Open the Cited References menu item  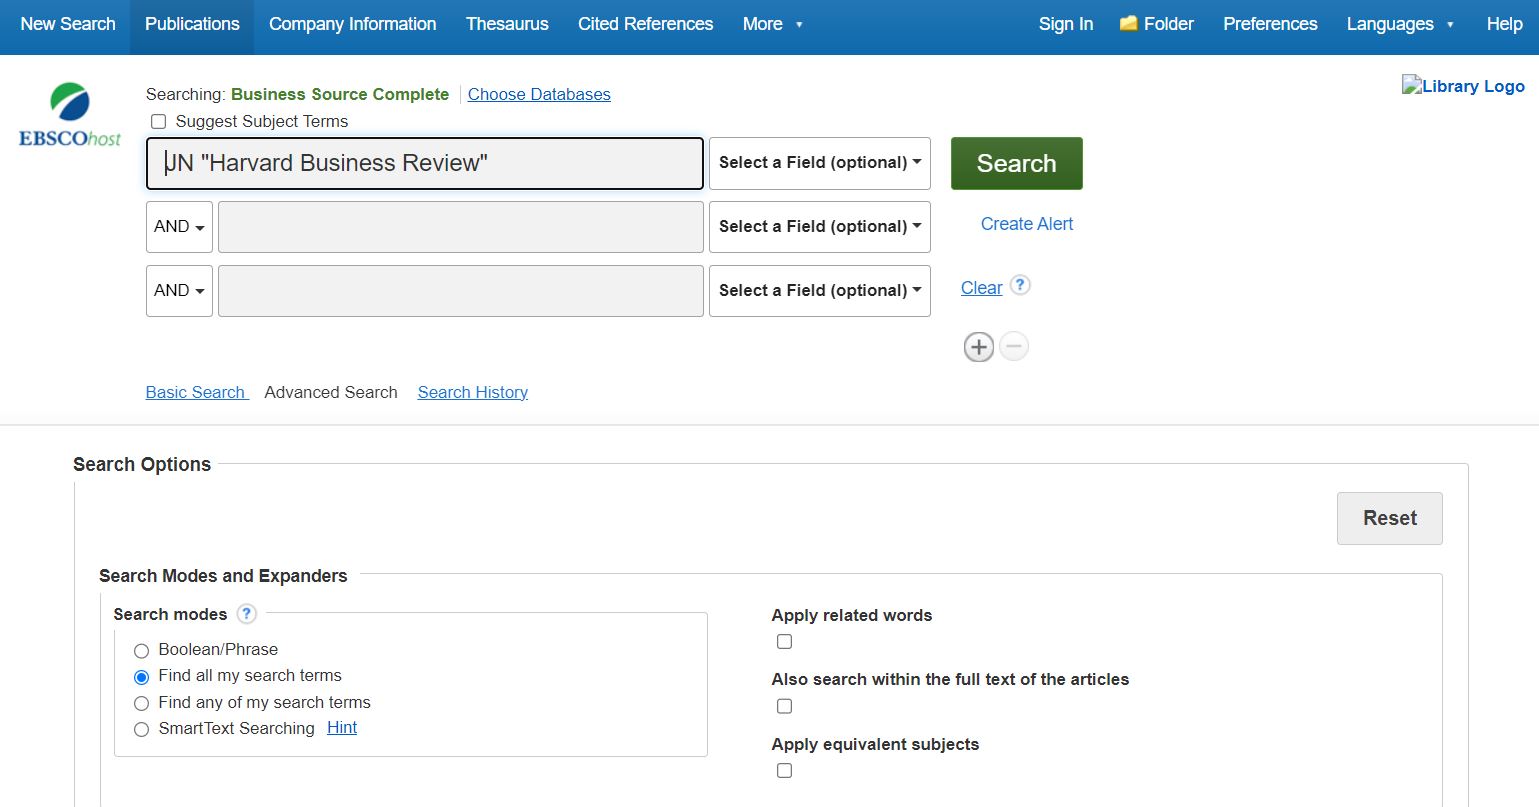pyautogui.click(x=645, y=23)
